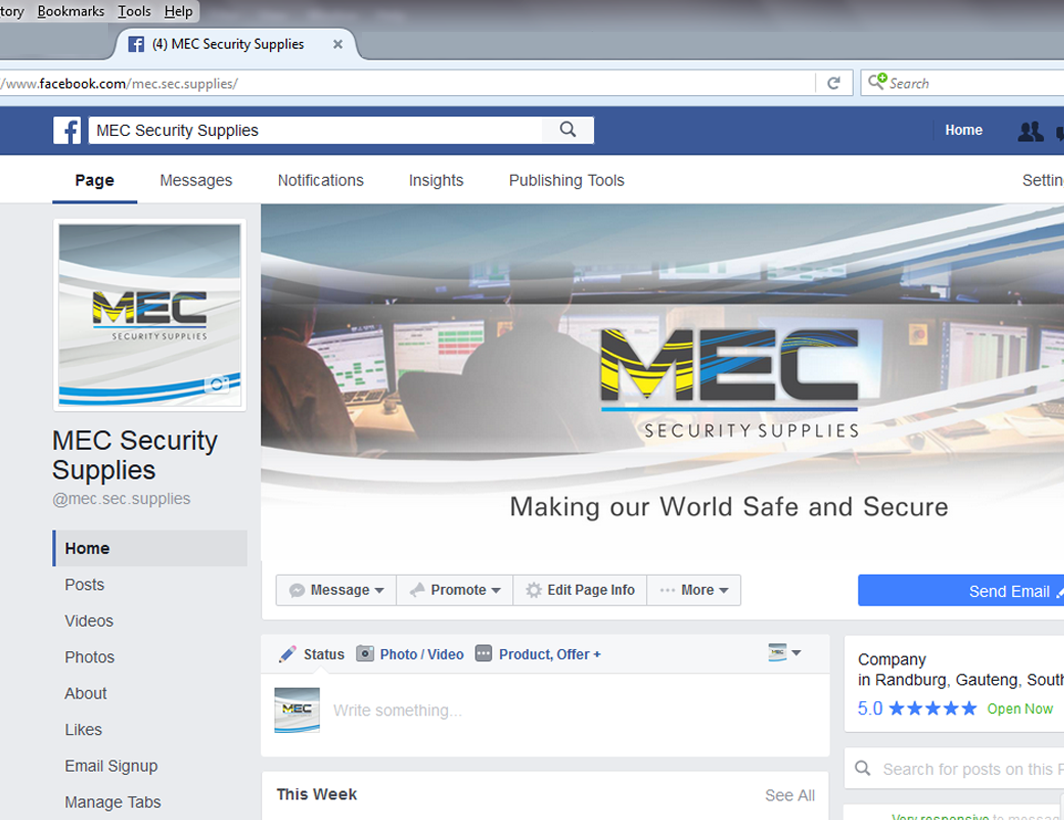The image size is (1064, 820).
Task: Expand the Message dropdown button
Action: point(337,590)
